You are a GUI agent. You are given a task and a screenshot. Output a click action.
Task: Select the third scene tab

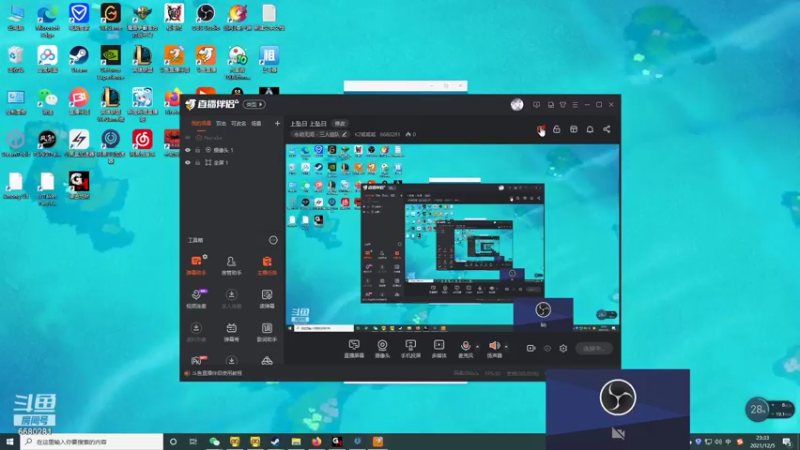click(238, 123)
